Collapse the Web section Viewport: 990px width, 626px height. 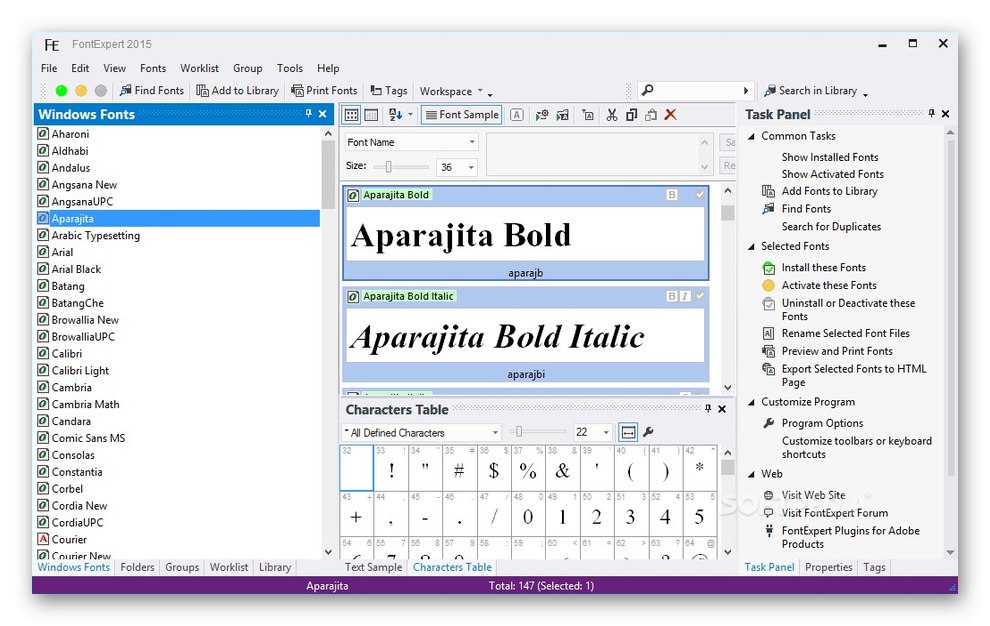(751, 474)
